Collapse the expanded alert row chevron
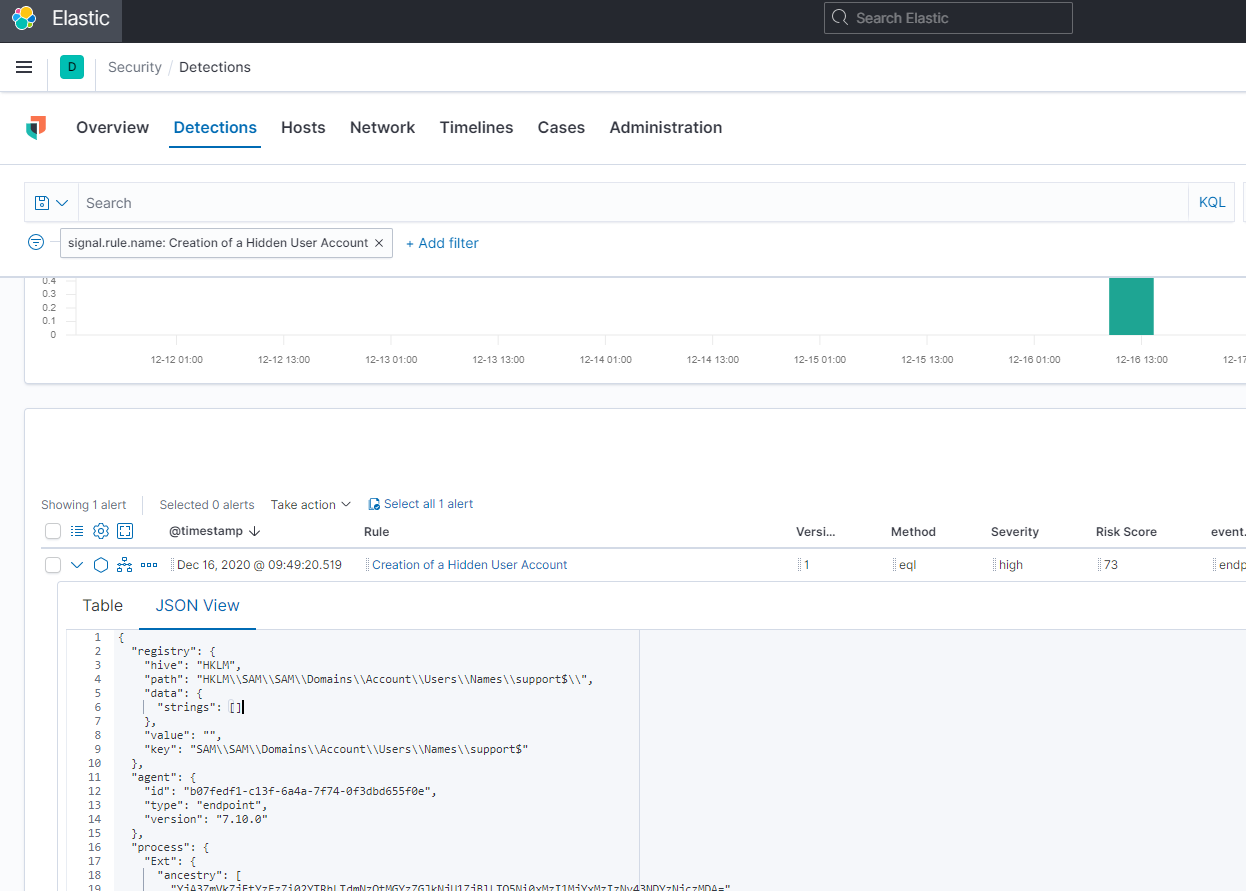1246x891 pixels. pyautogui.click(x=77, y=565)
